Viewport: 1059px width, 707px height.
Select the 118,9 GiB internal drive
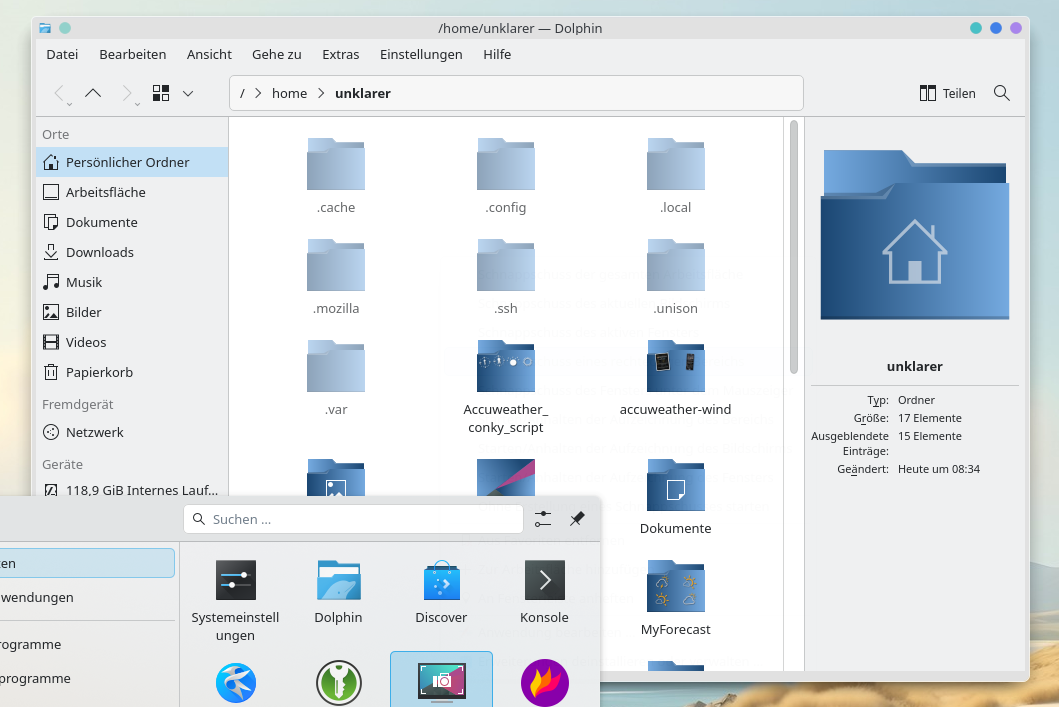pyautogui.click(x=132, y=490)
